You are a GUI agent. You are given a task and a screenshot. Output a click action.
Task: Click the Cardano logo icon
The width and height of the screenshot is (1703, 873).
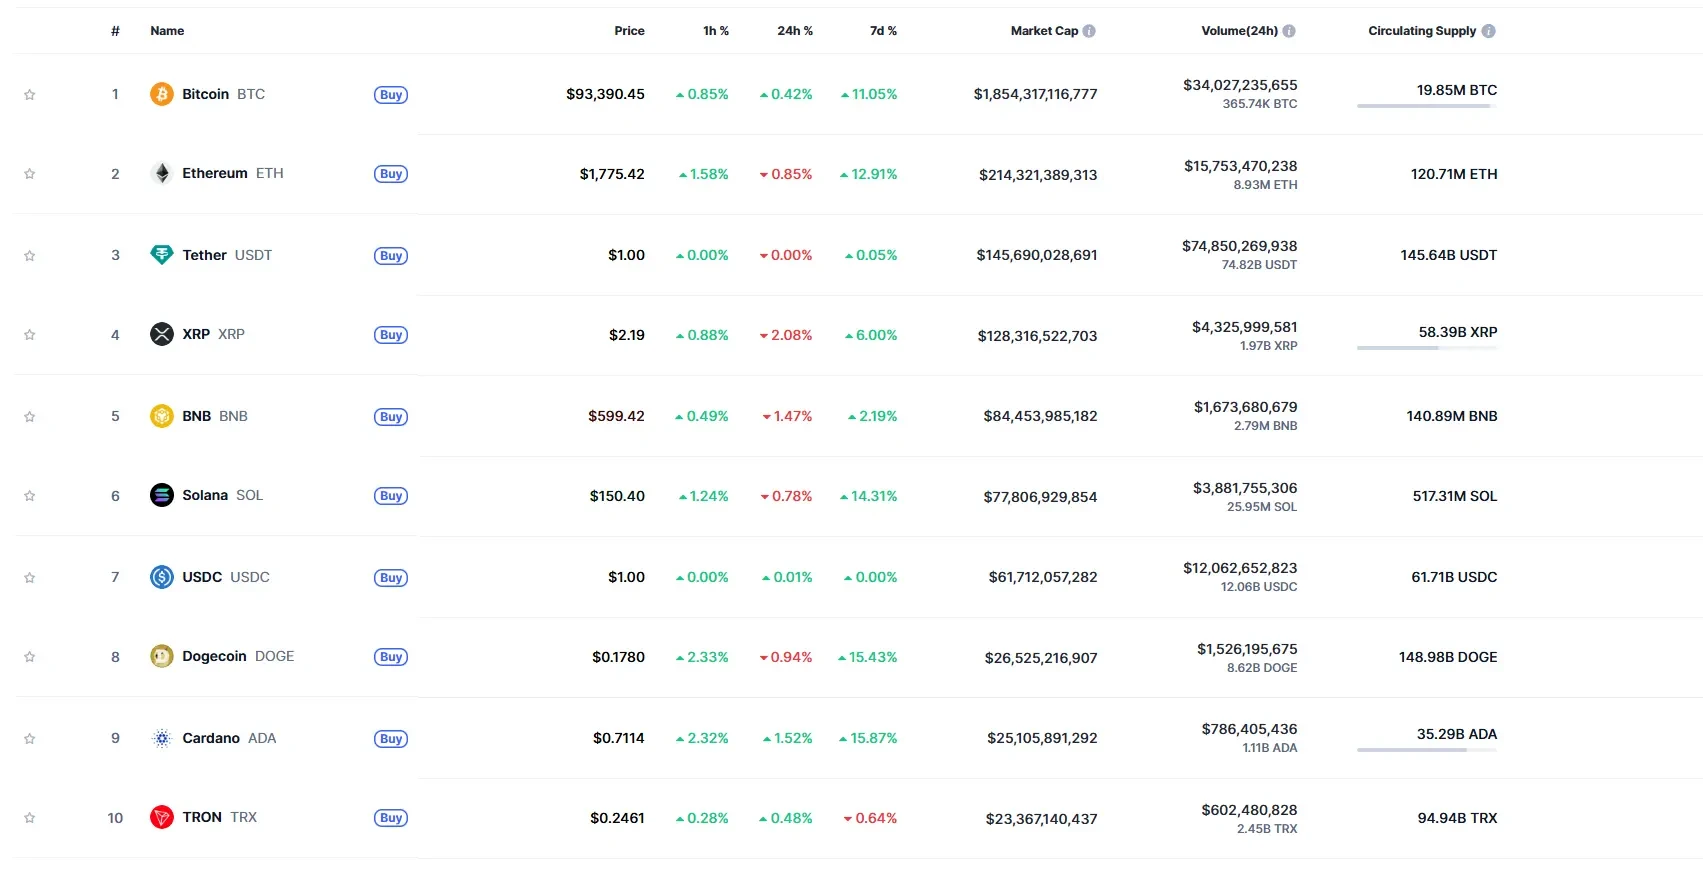pyautogui.click(x=161, y=738)
